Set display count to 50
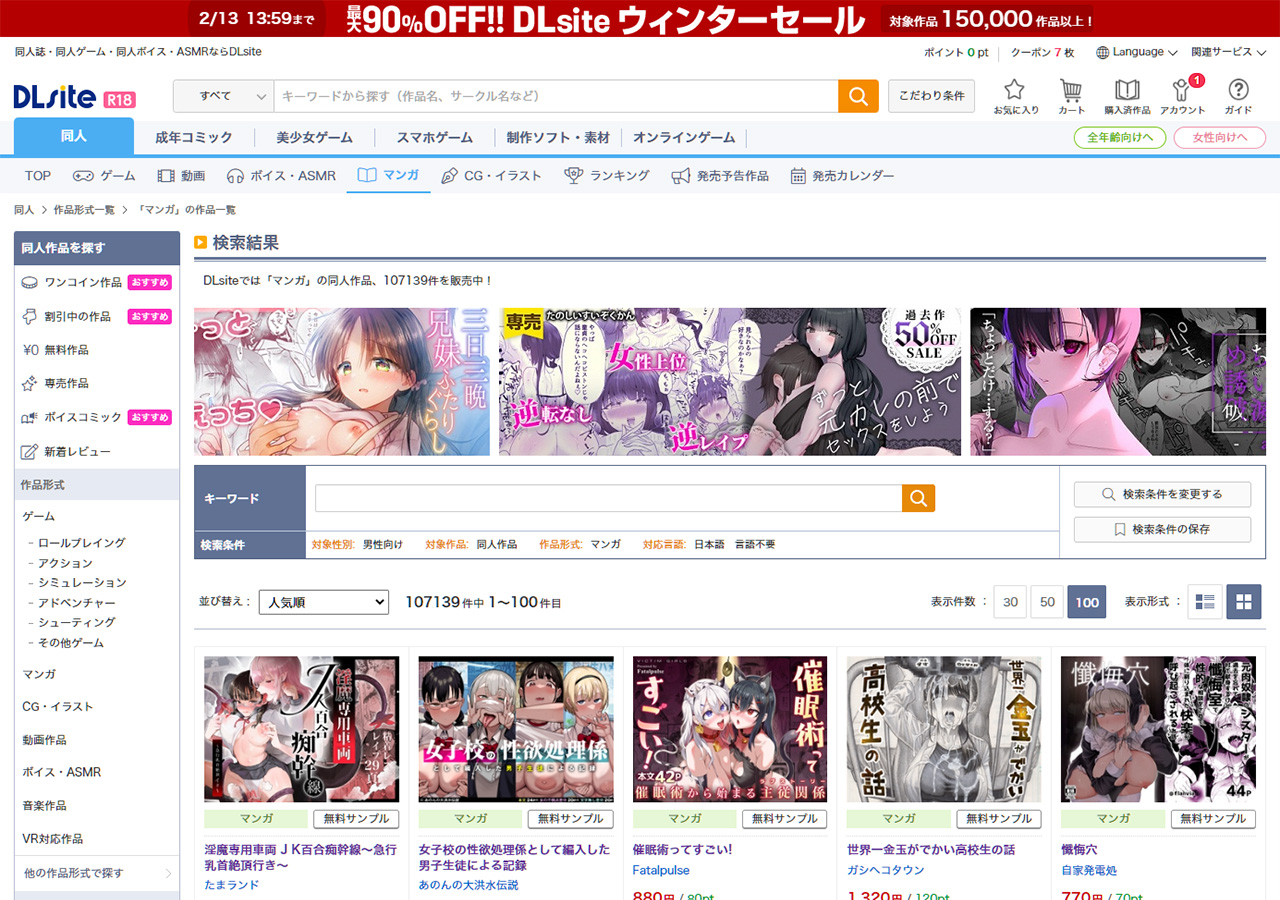This screenshot has width=1280, height=900. (1047, 602)
